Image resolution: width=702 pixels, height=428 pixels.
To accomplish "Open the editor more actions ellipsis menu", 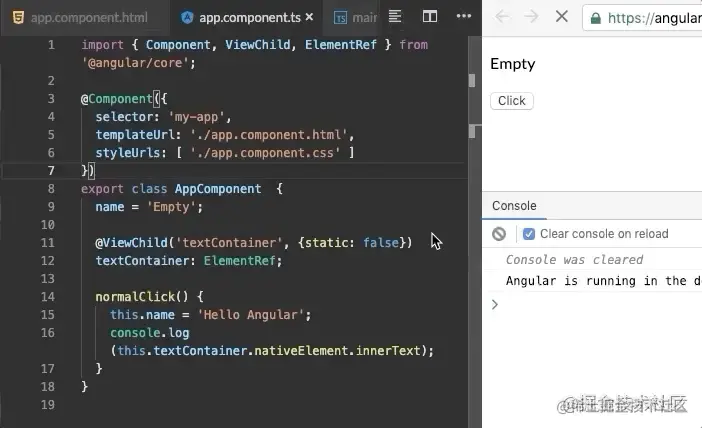I will 464,17.
